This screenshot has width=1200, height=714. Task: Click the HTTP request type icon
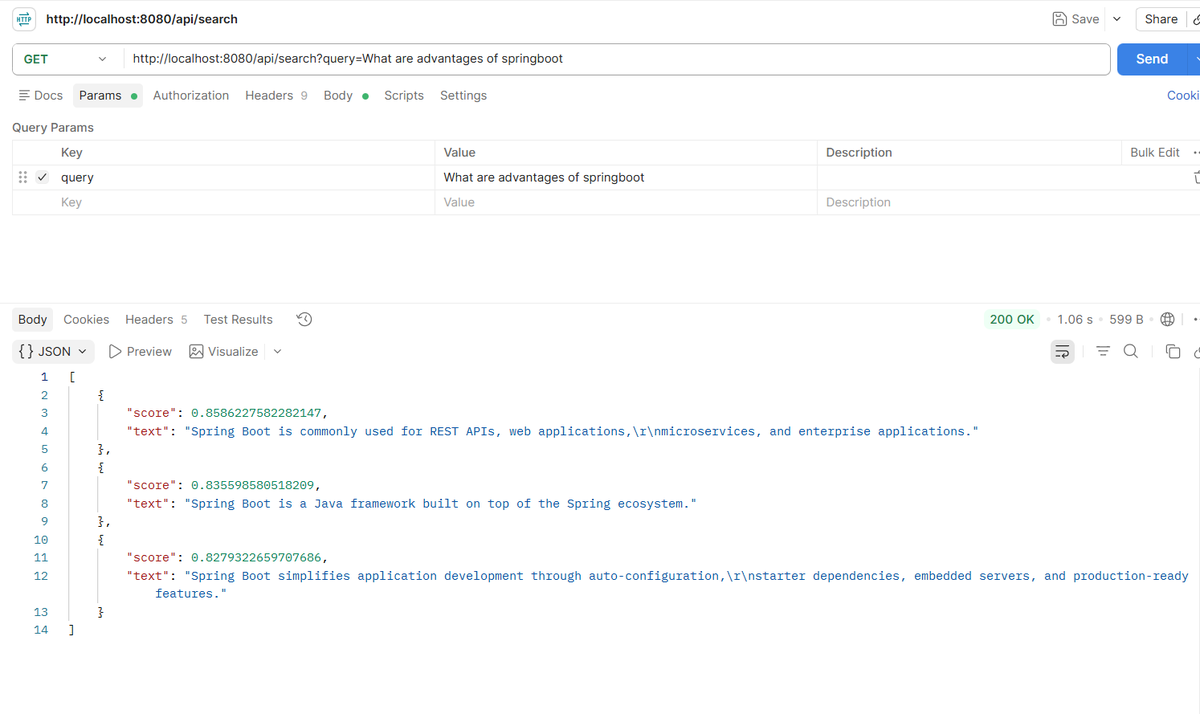(25, 19)
